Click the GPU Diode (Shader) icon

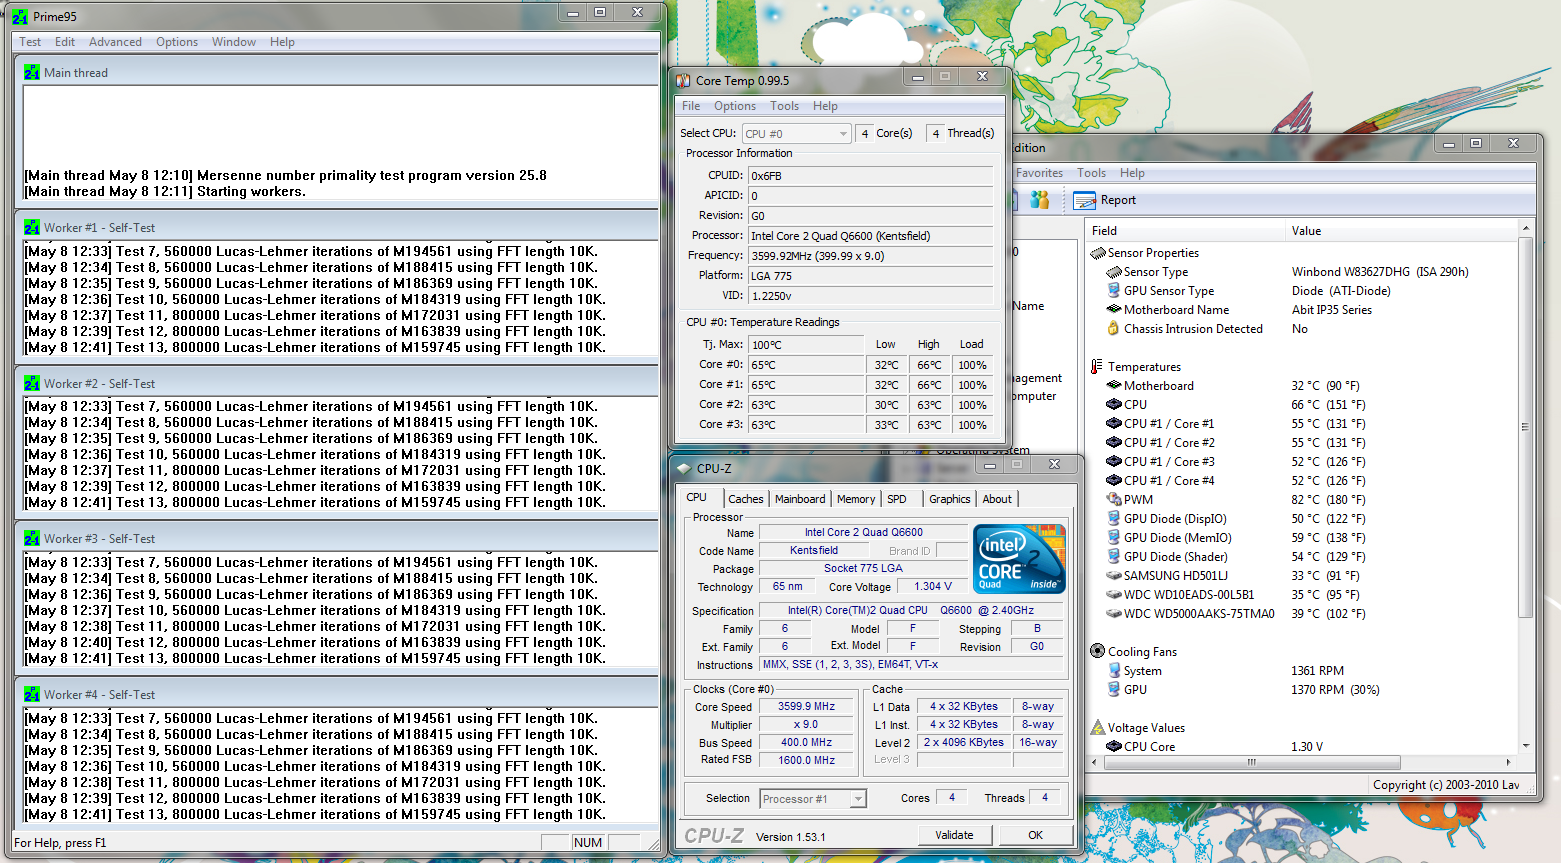(1114, 556)
